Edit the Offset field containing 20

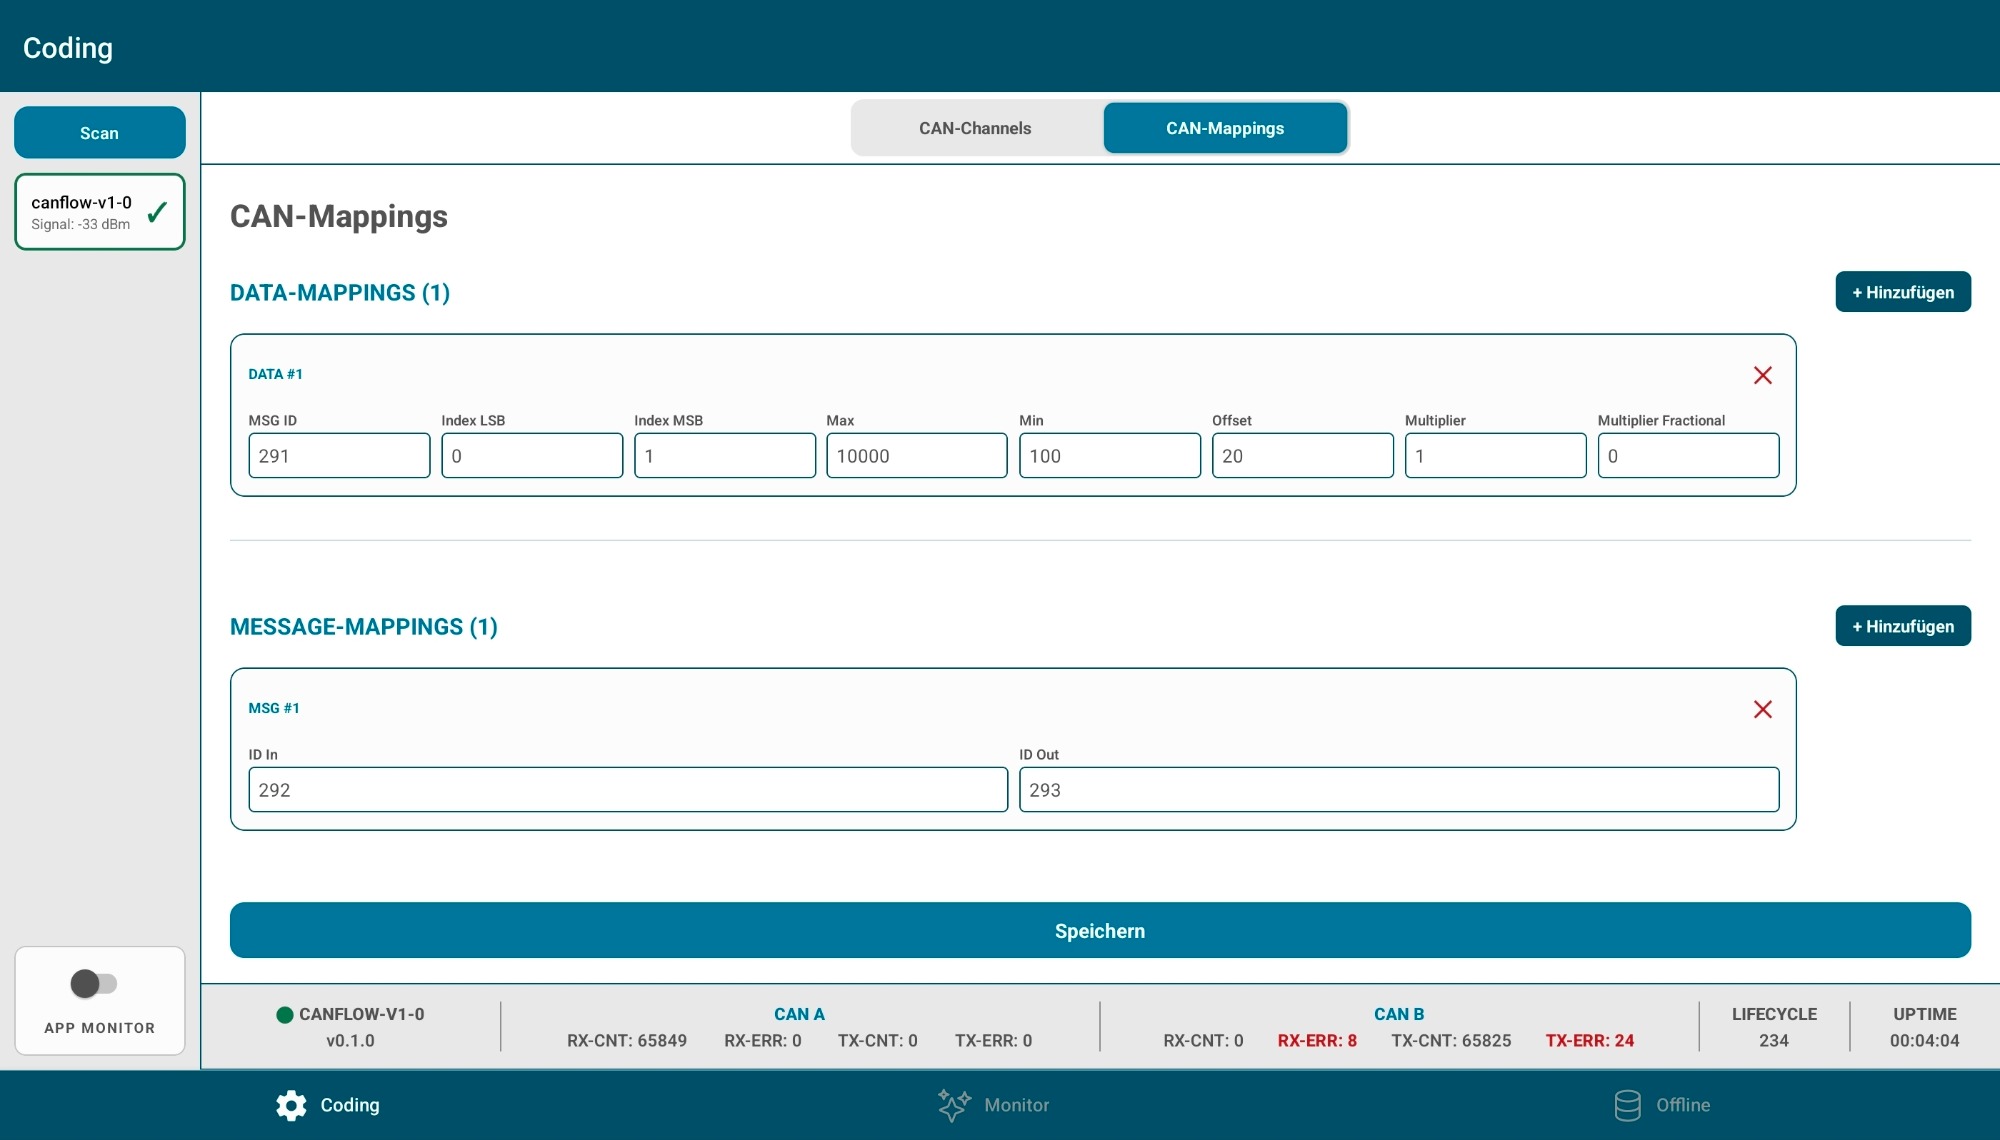1301,456
